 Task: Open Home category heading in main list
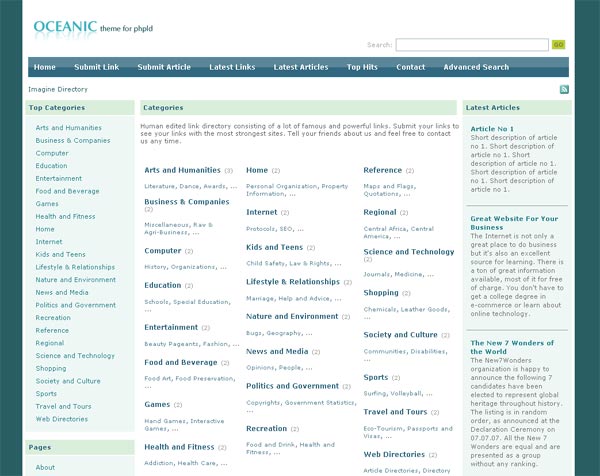257,170
